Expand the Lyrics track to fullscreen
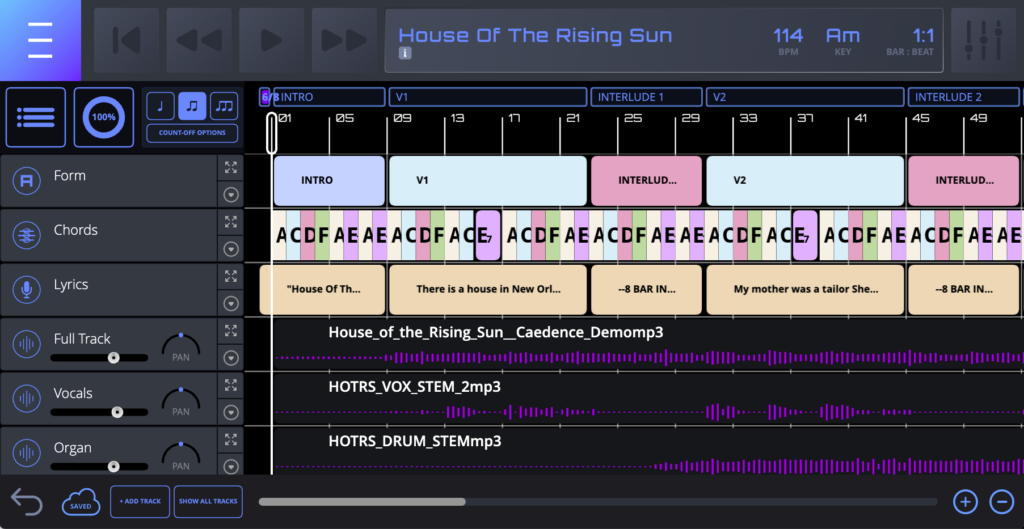 231,276
